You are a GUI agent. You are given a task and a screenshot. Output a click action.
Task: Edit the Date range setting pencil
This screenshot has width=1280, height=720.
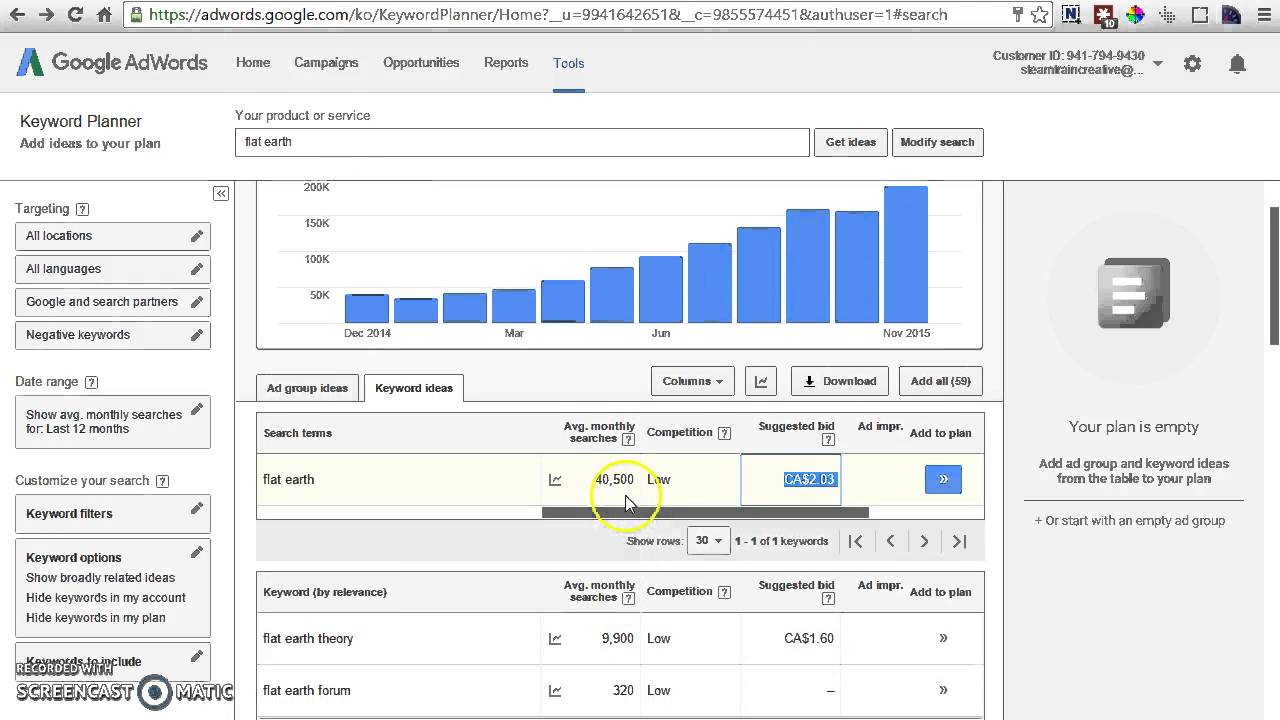(197, 409)
